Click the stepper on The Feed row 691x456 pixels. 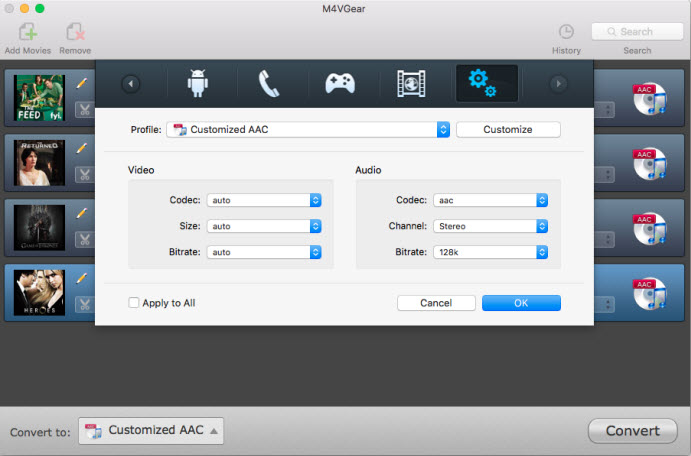pyautogui.click(x=607, y=110)
